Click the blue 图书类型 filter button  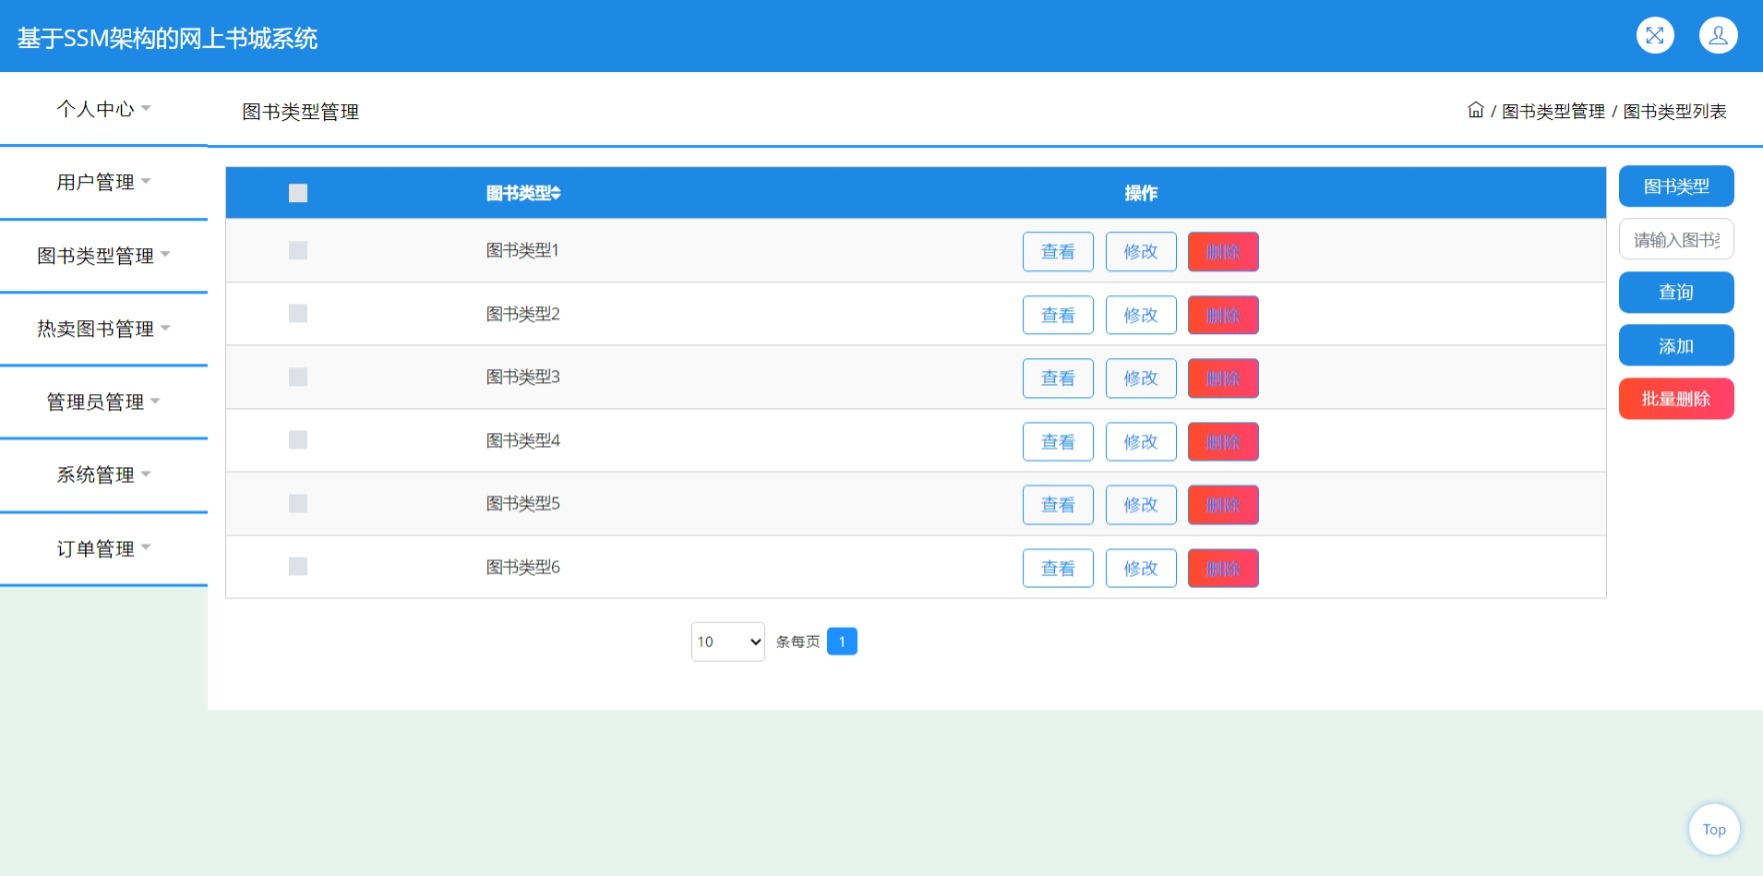tap(1676, 186)
